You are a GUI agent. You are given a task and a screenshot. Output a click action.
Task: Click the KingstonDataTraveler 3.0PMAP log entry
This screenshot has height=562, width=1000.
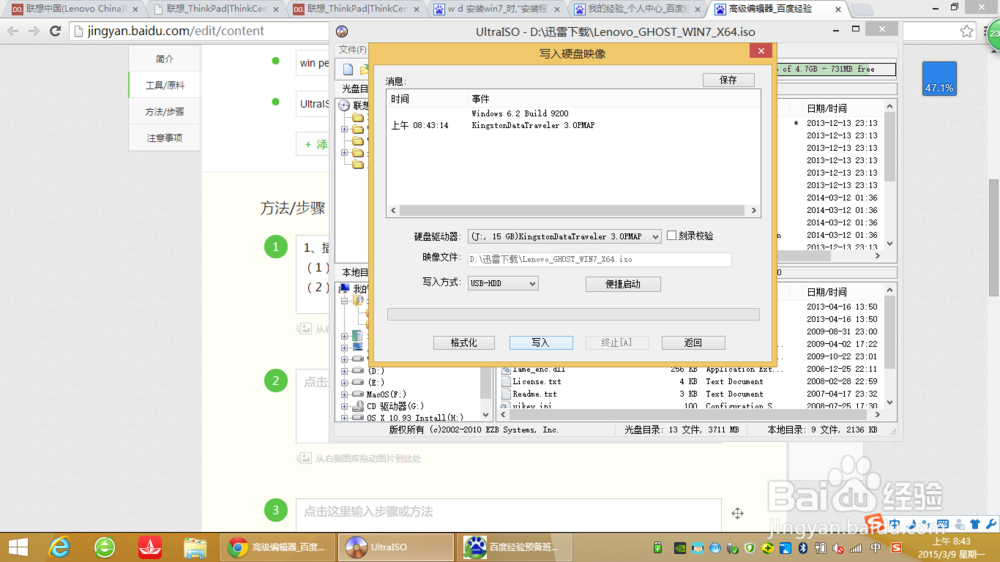[533, 126]
